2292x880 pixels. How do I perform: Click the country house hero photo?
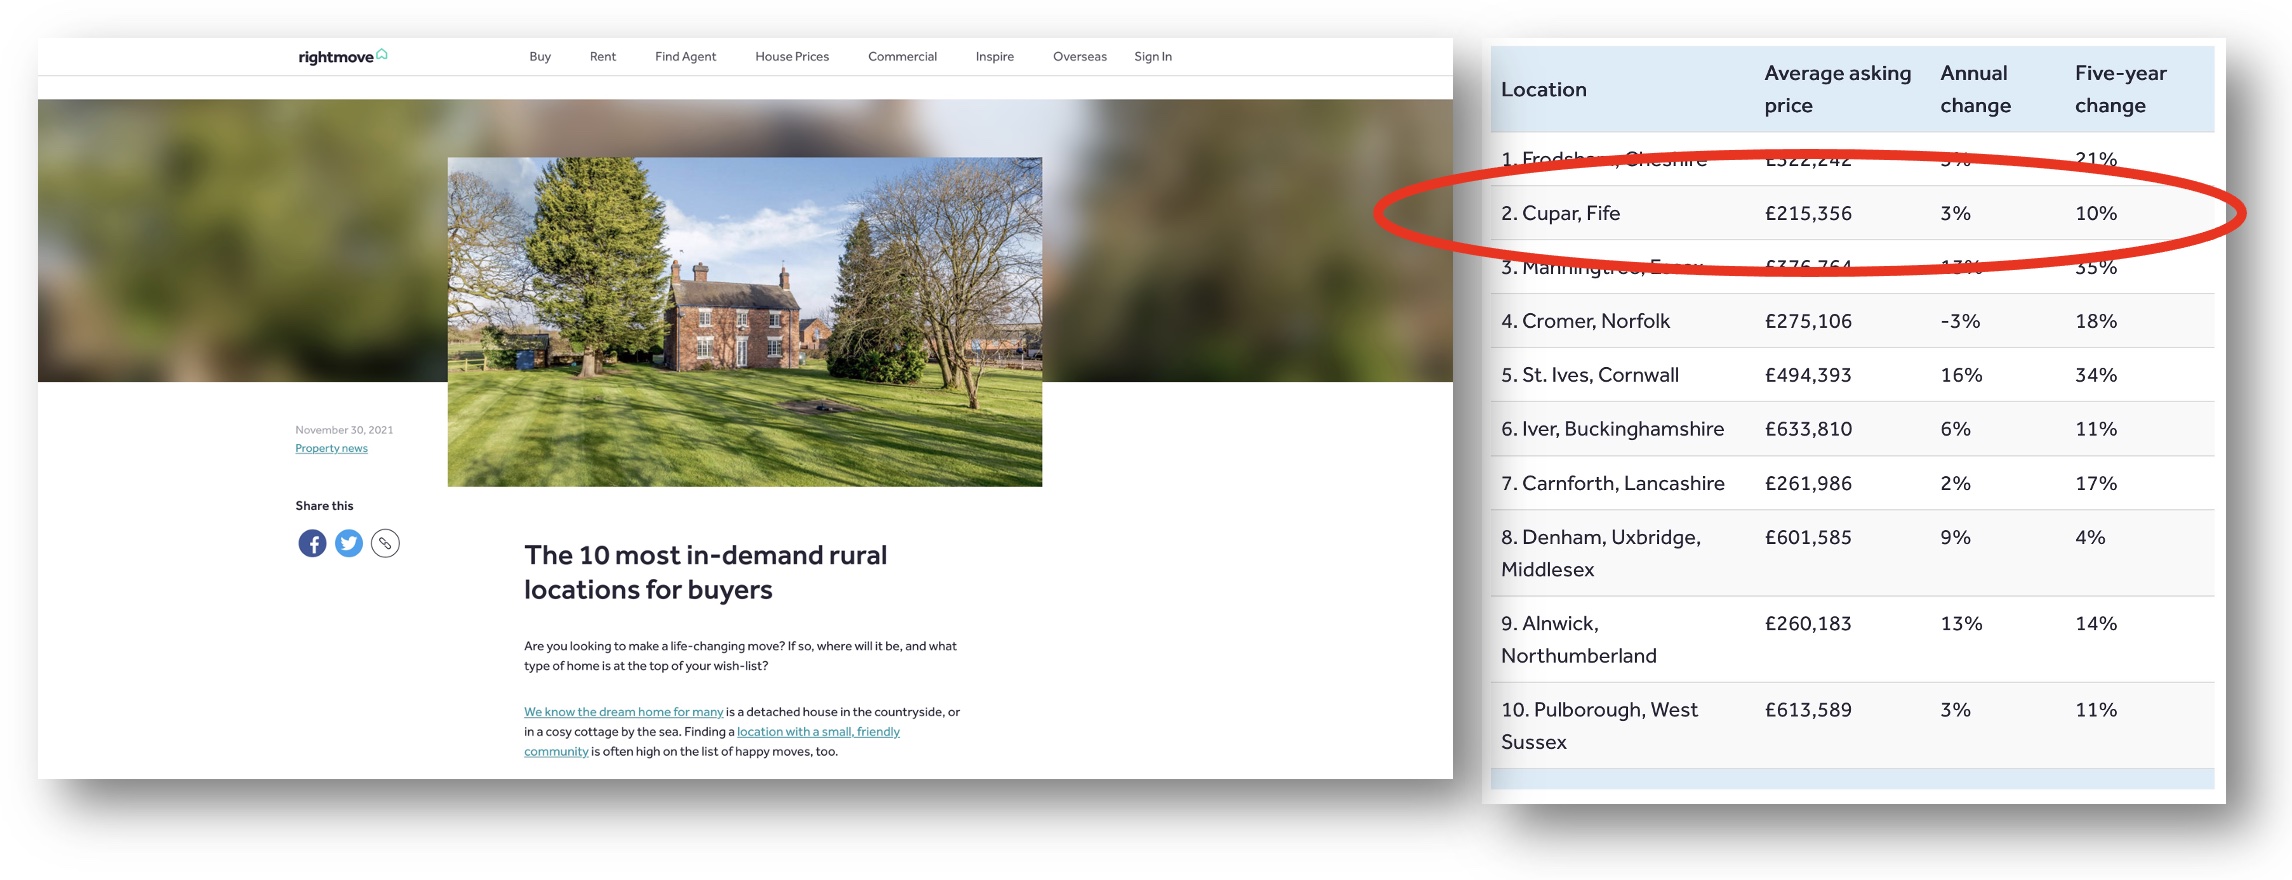[x=744, y=321]
